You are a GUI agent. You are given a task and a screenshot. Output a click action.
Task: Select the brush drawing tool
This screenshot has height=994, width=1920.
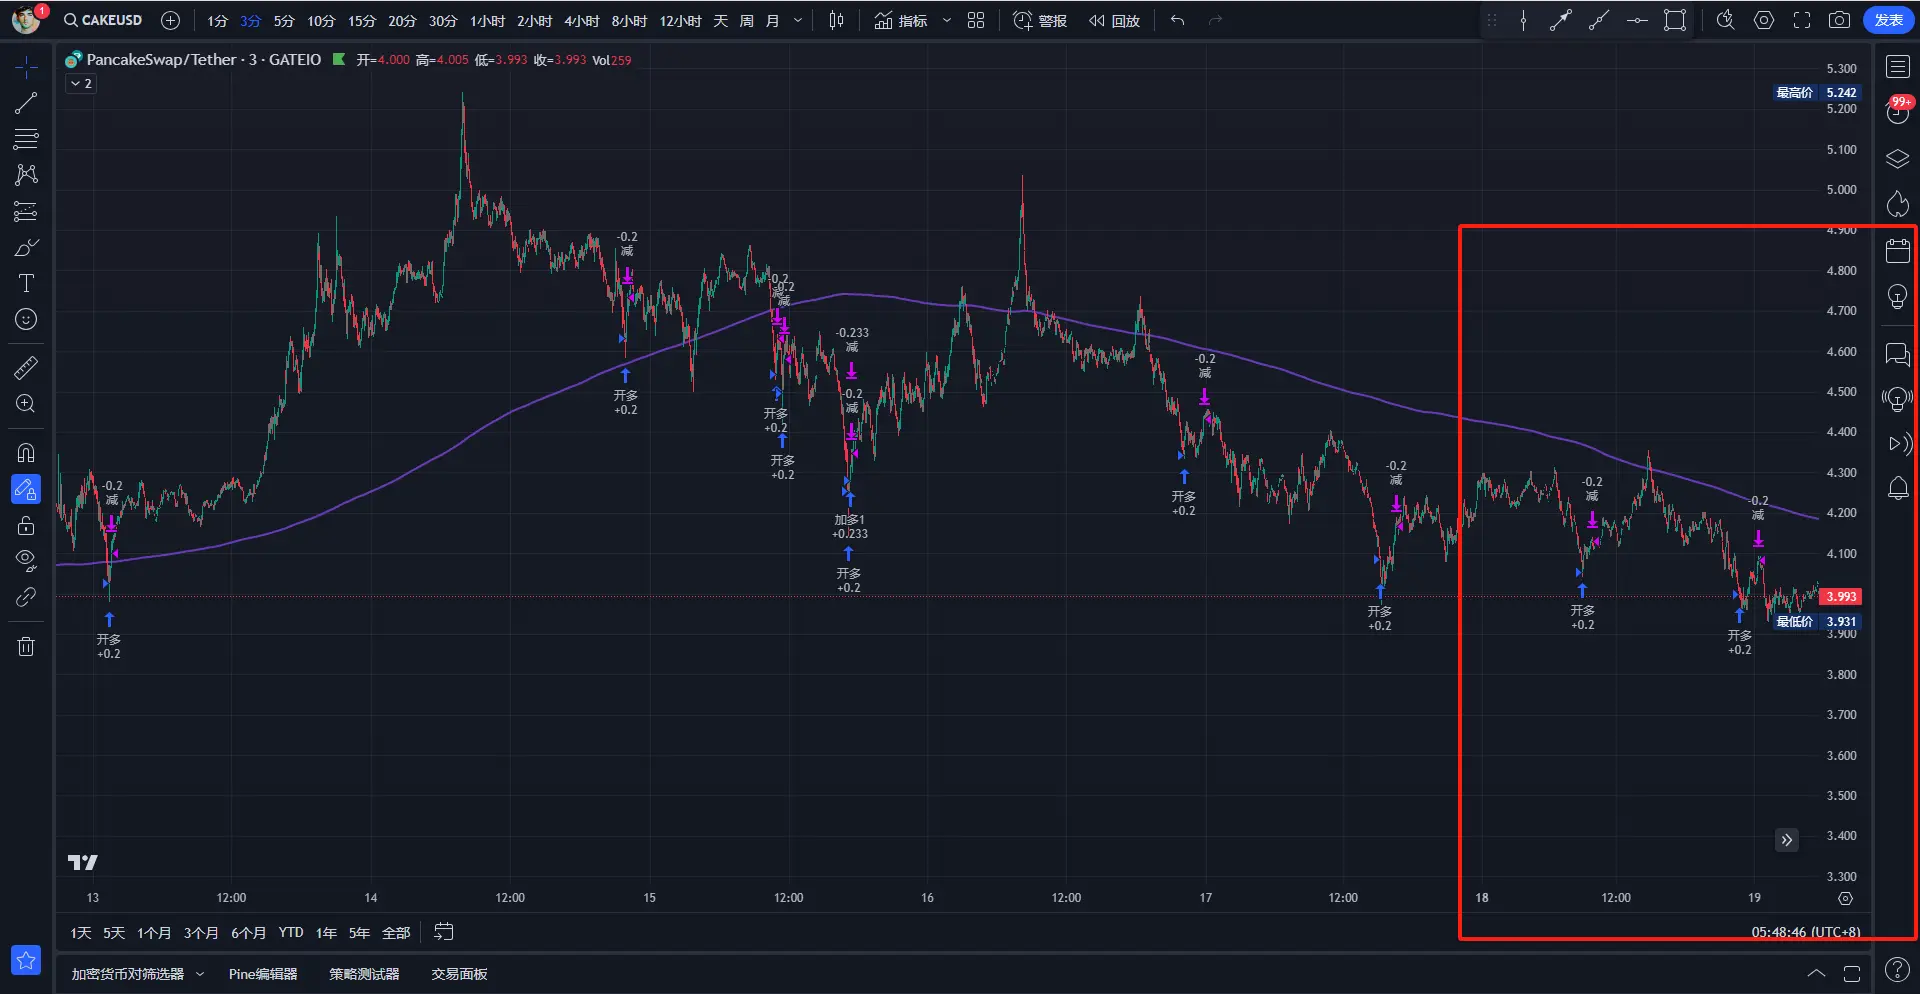[26, 247]
